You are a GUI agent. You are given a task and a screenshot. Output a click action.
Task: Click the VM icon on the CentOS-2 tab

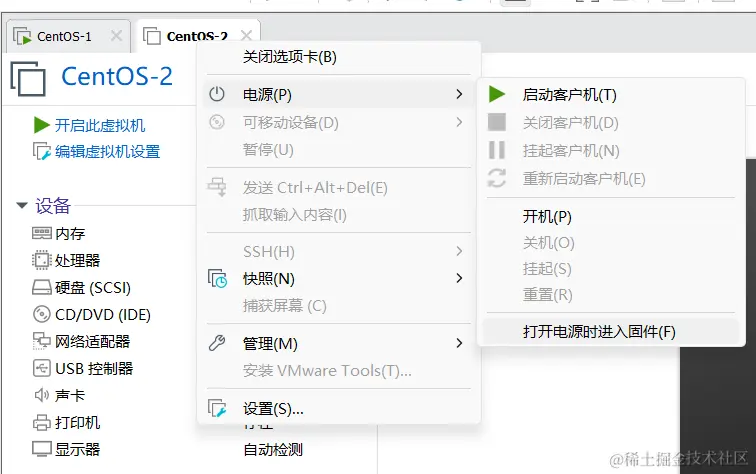click(x=152, y=36)
